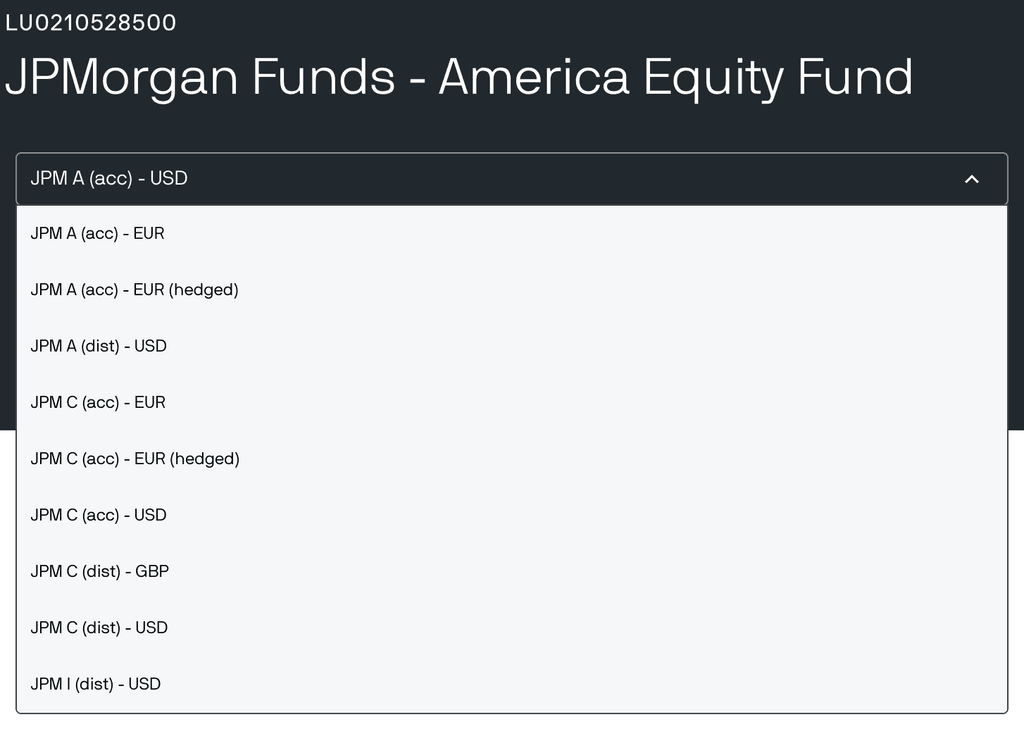This screenshot has height=734, width=1024.
Task: Click the ISIN code LU0210528500
Action: pyautogui.click(x=91, y=22)
